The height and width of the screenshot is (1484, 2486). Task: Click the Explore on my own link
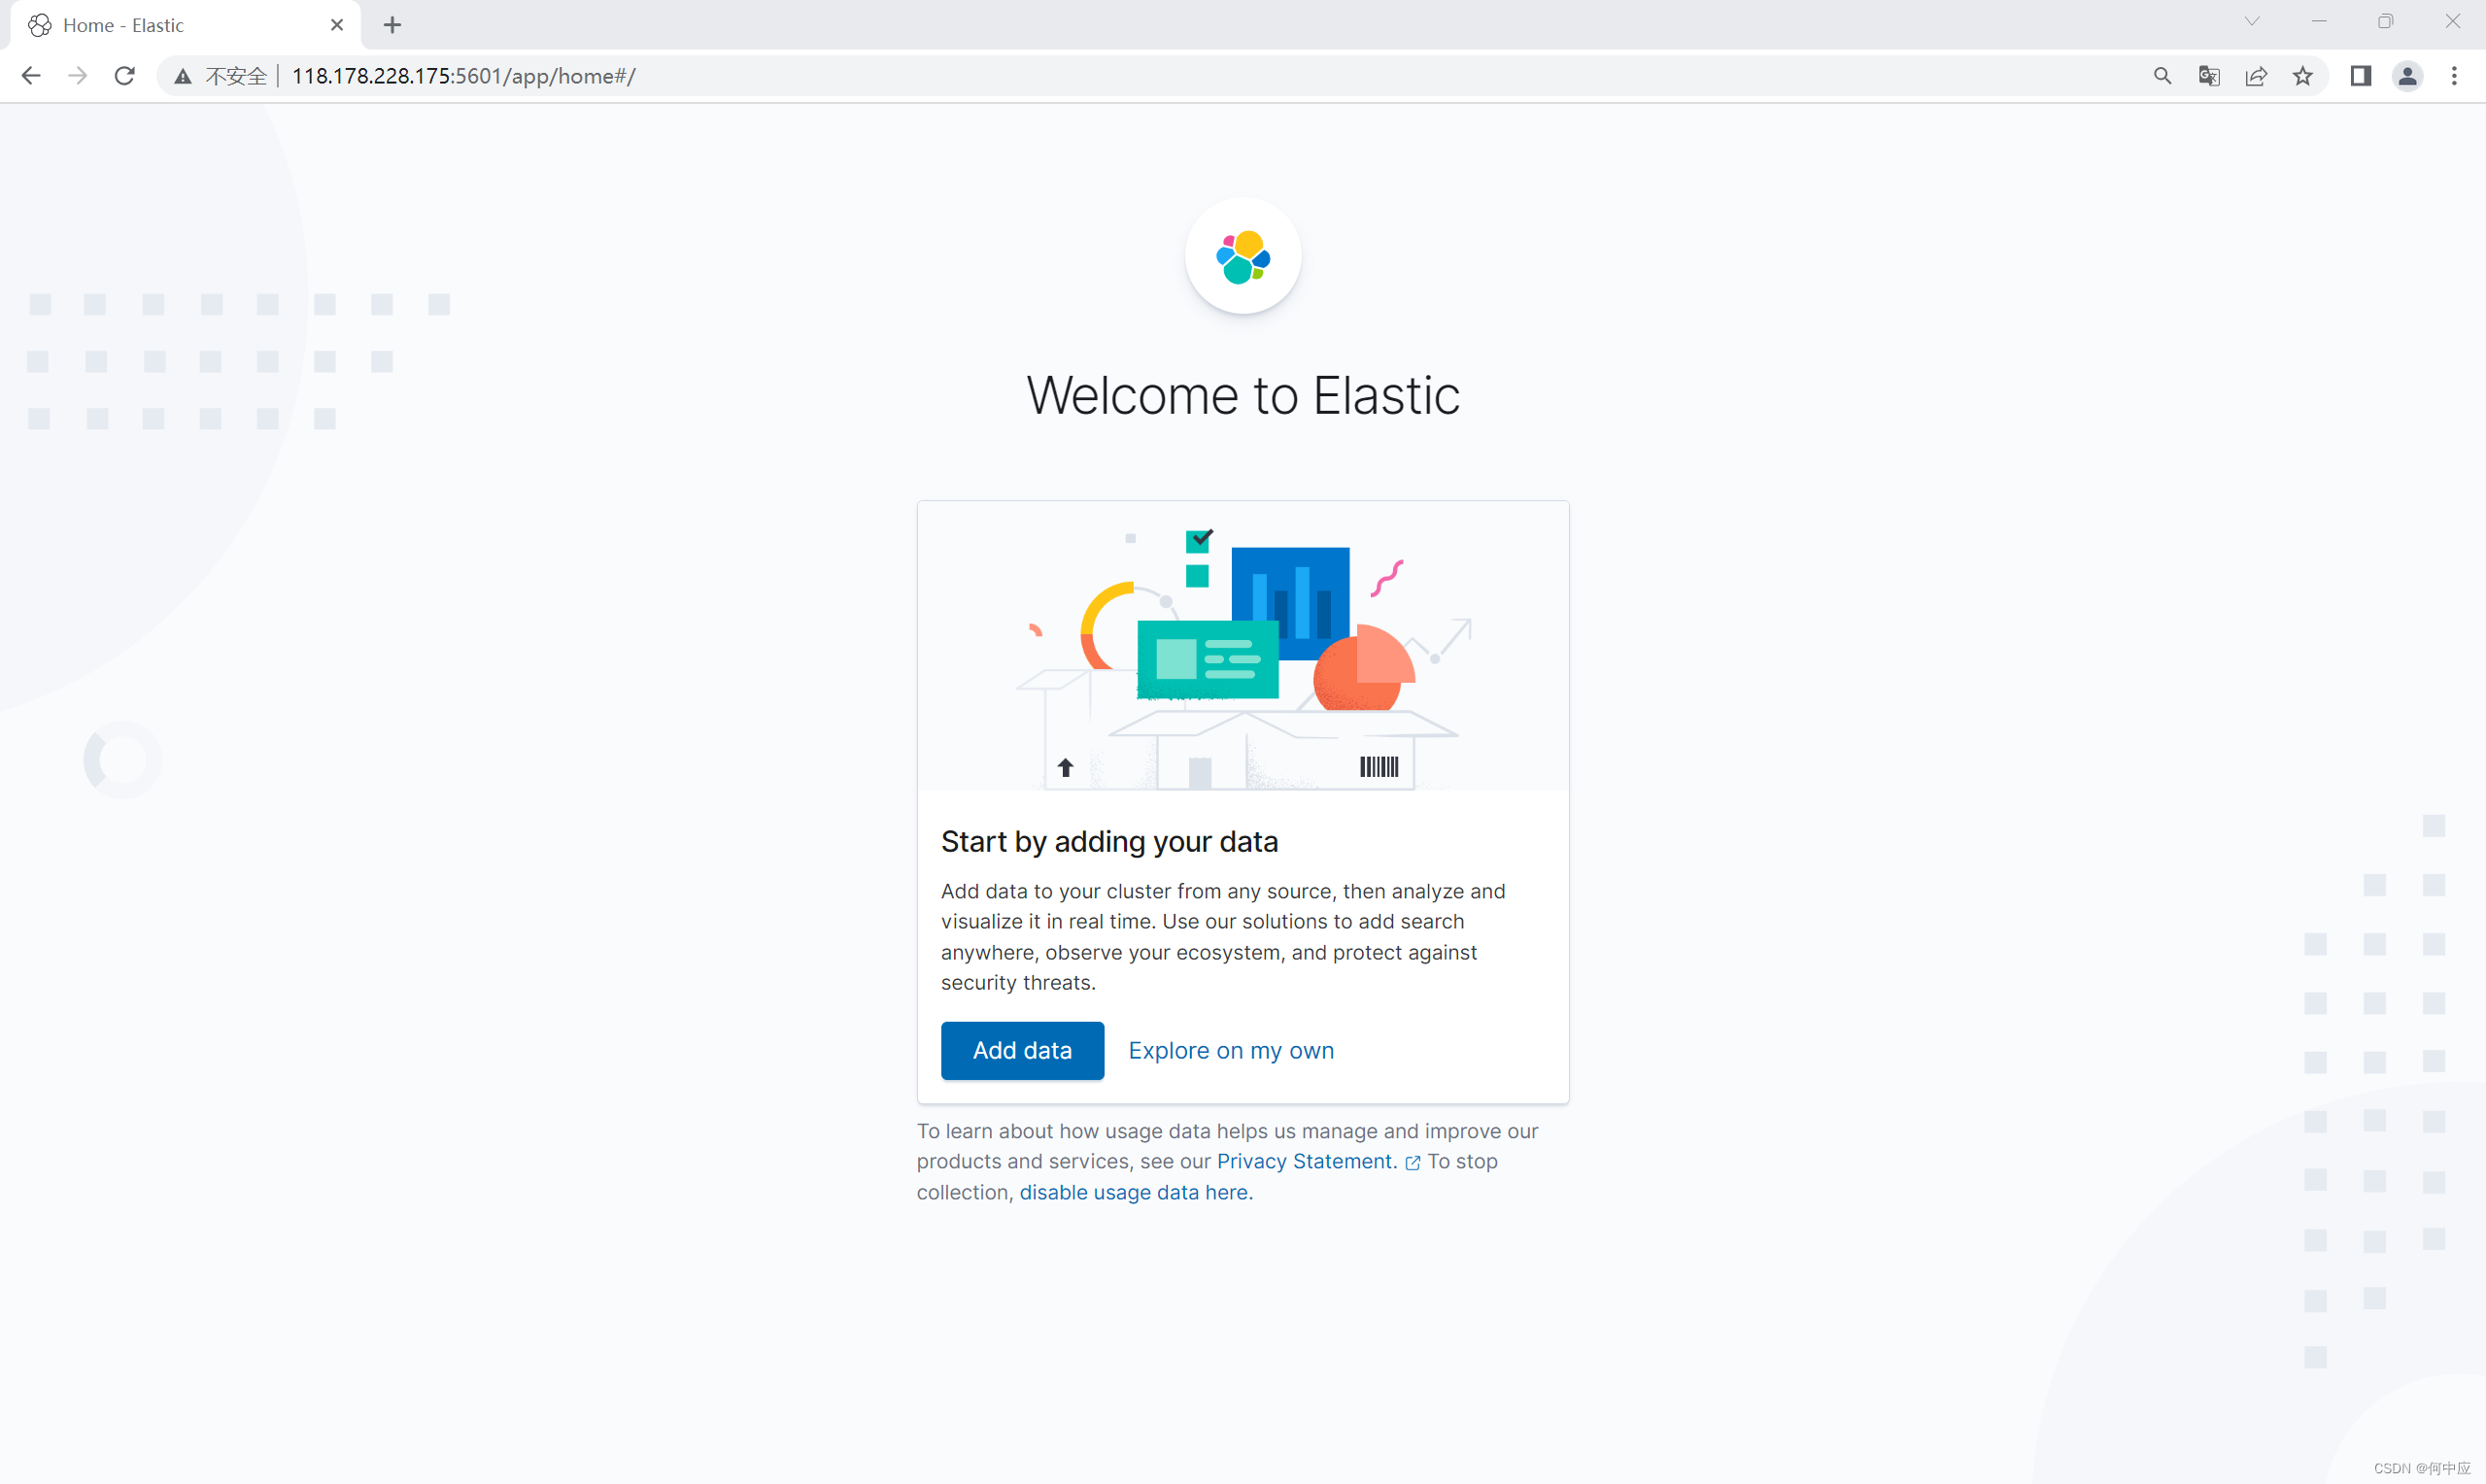pyautogui.click(x=1232, y=1050)
